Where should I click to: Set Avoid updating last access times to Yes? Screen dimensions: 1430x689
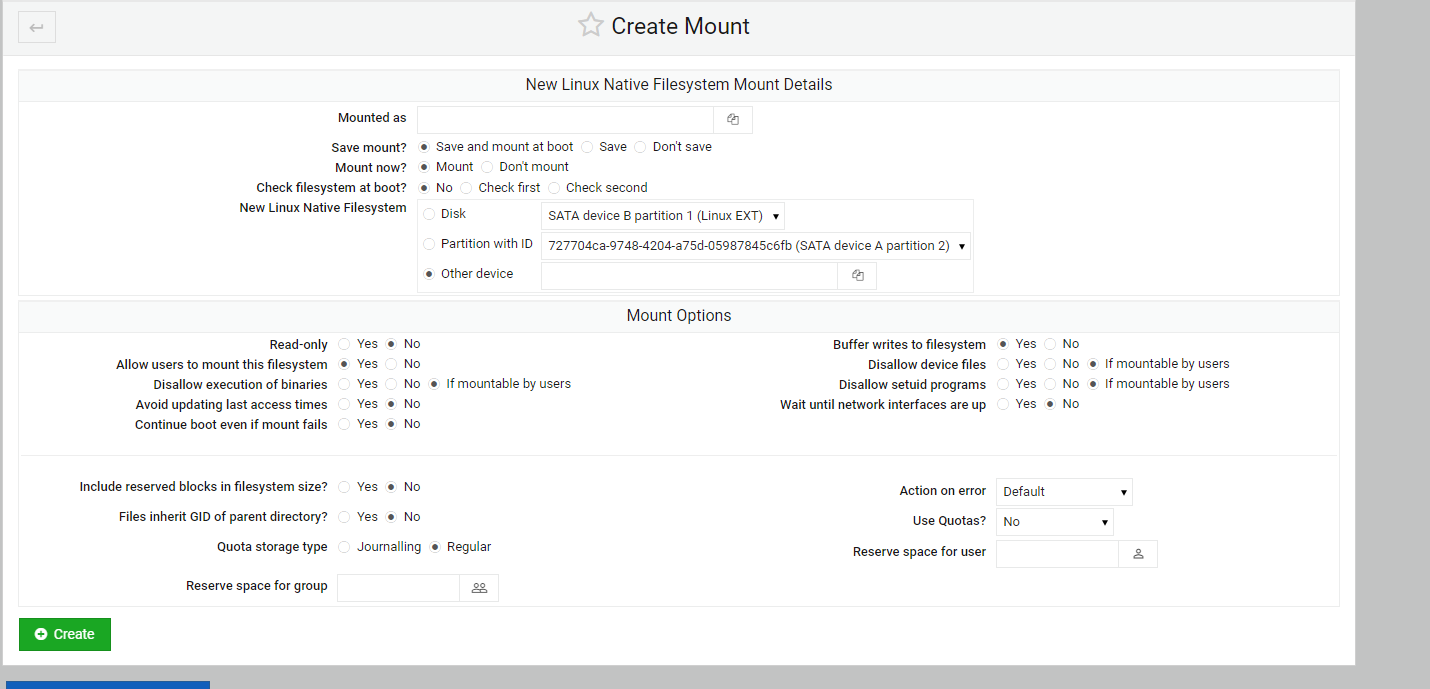coord(344,404)
